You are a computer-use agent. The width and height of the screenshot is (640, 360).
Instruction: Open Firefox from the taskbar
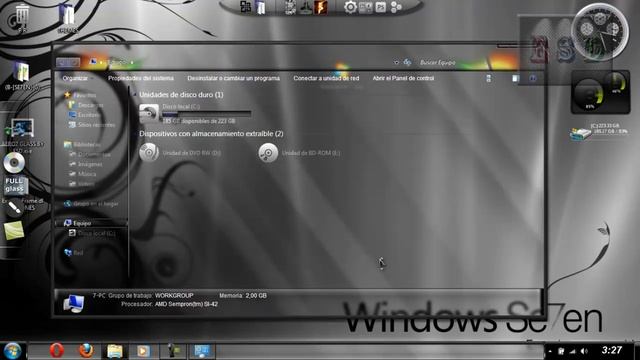pyautogui.click(x=86, y=351)
